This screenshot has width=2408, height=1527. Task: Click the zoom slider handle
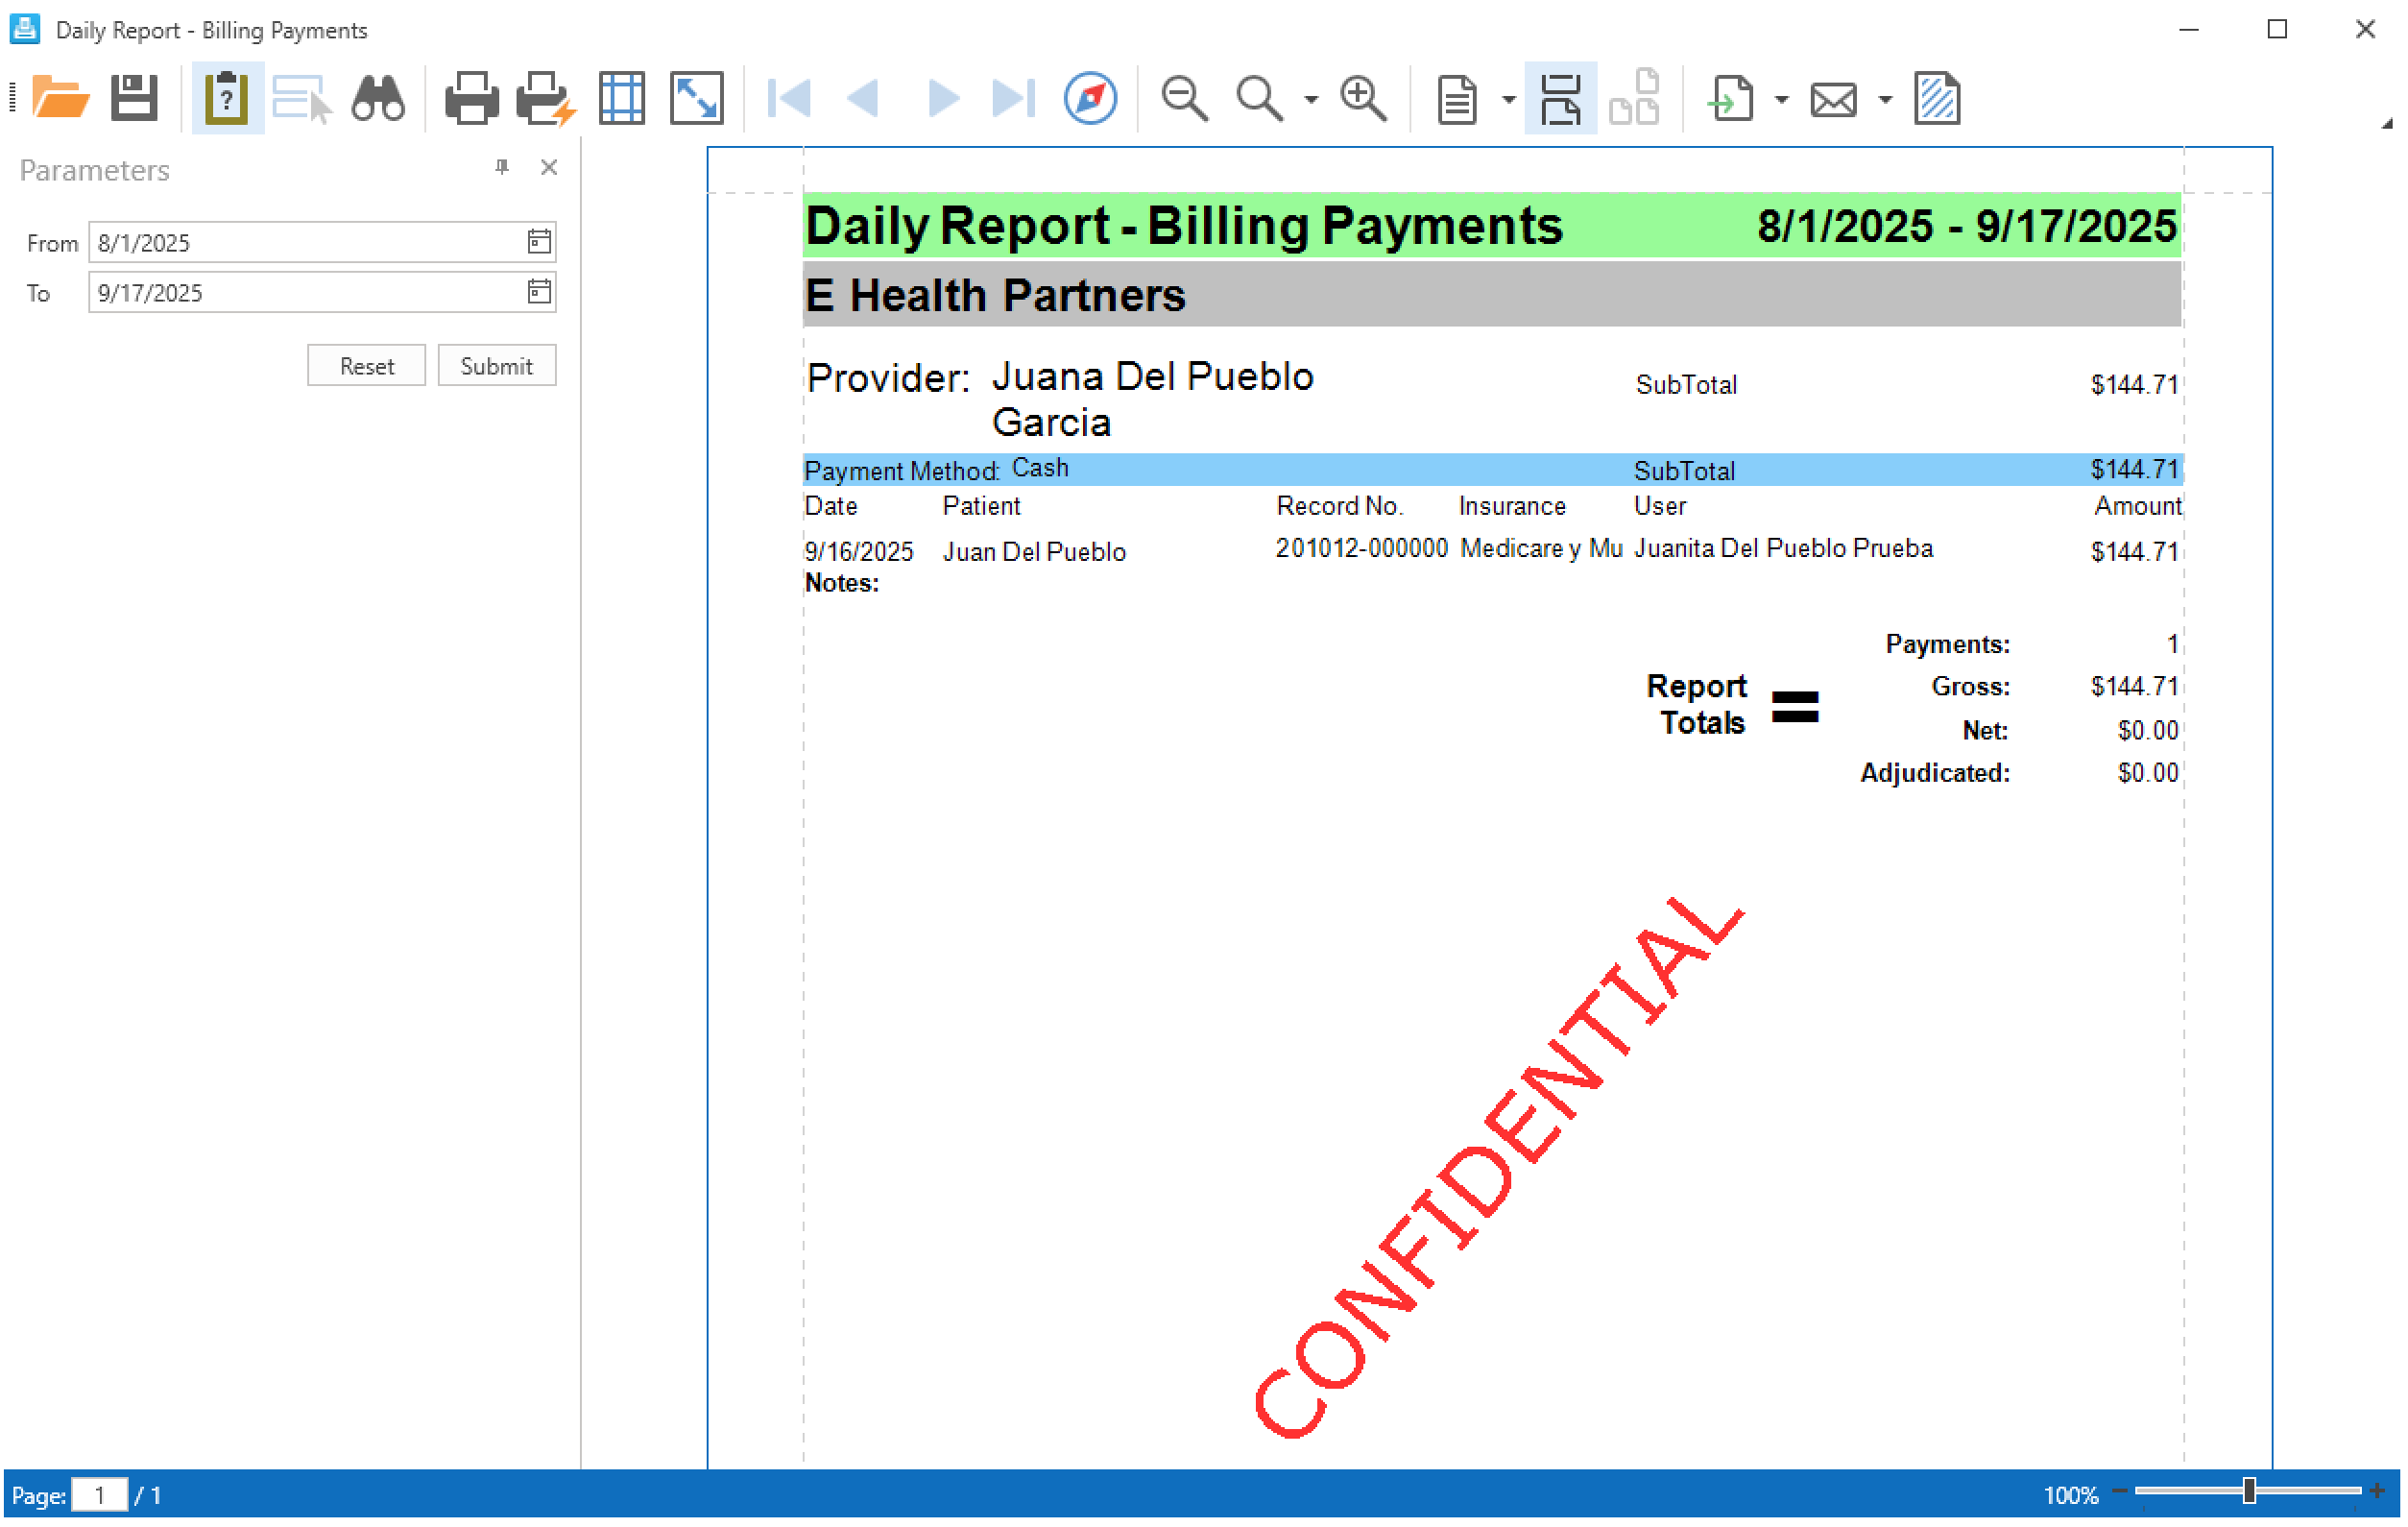point(2249,1492)
